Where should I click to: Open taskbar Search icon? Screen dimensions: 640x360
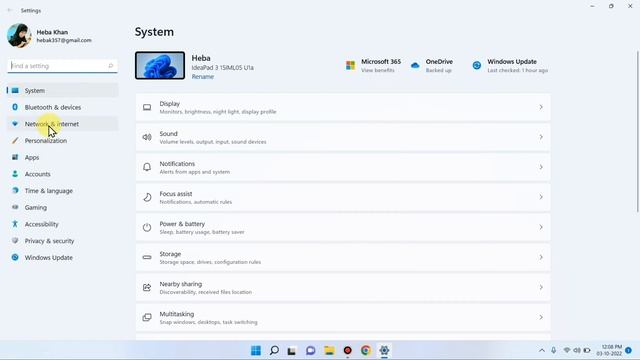(274, 350)
